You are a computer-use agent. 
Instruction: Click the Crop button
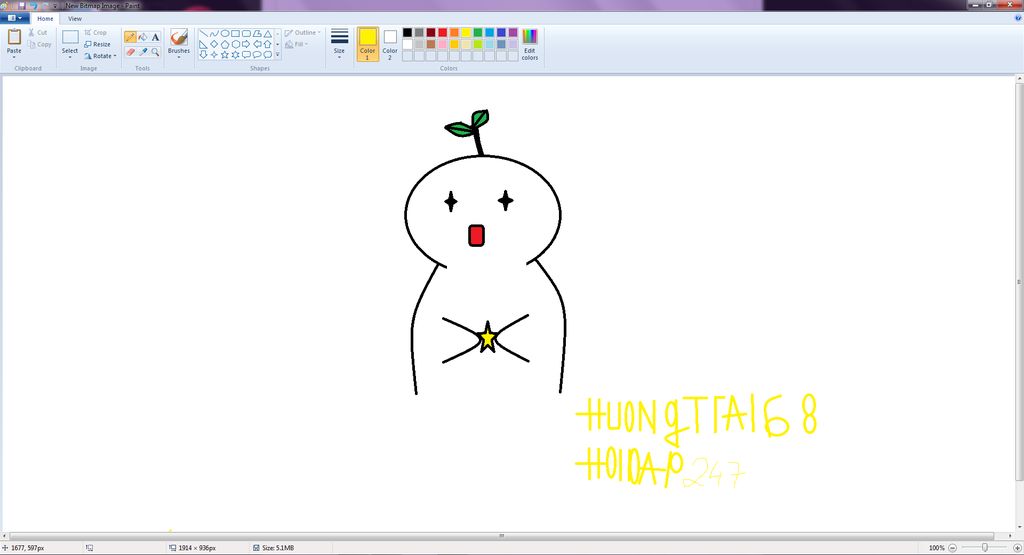click(x=95, y=33)
